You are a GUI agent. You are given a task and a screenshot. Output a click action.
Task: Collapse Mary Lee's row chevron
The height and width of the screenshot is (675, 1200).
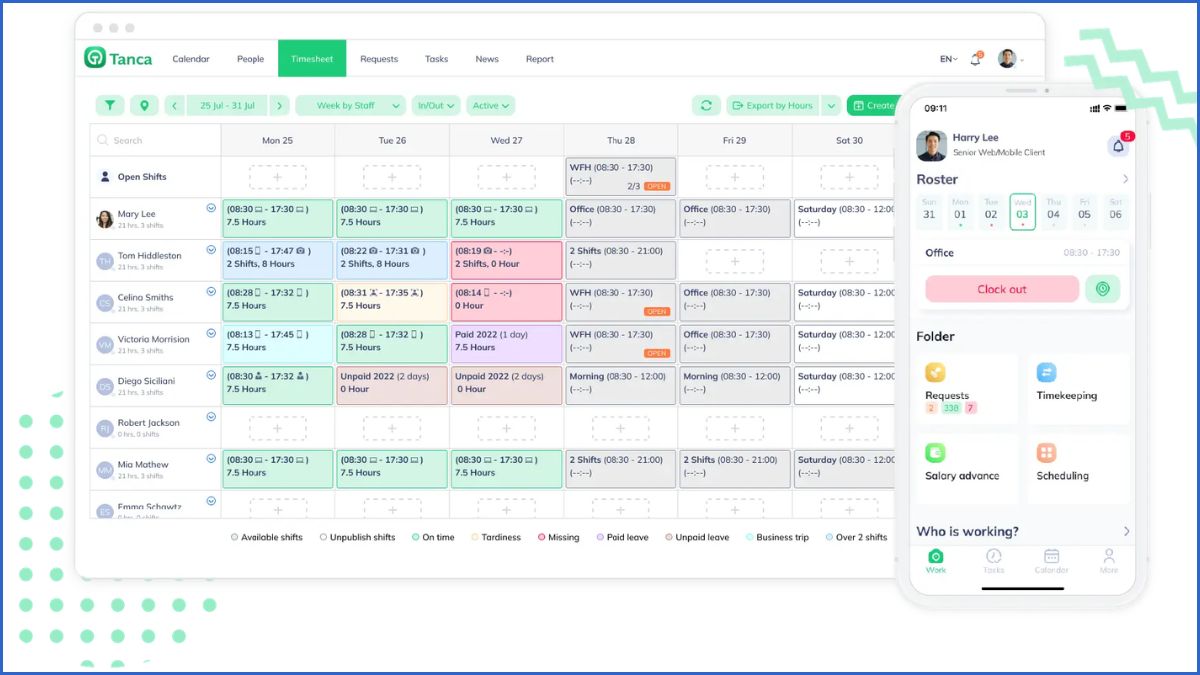tap(209, 210)
